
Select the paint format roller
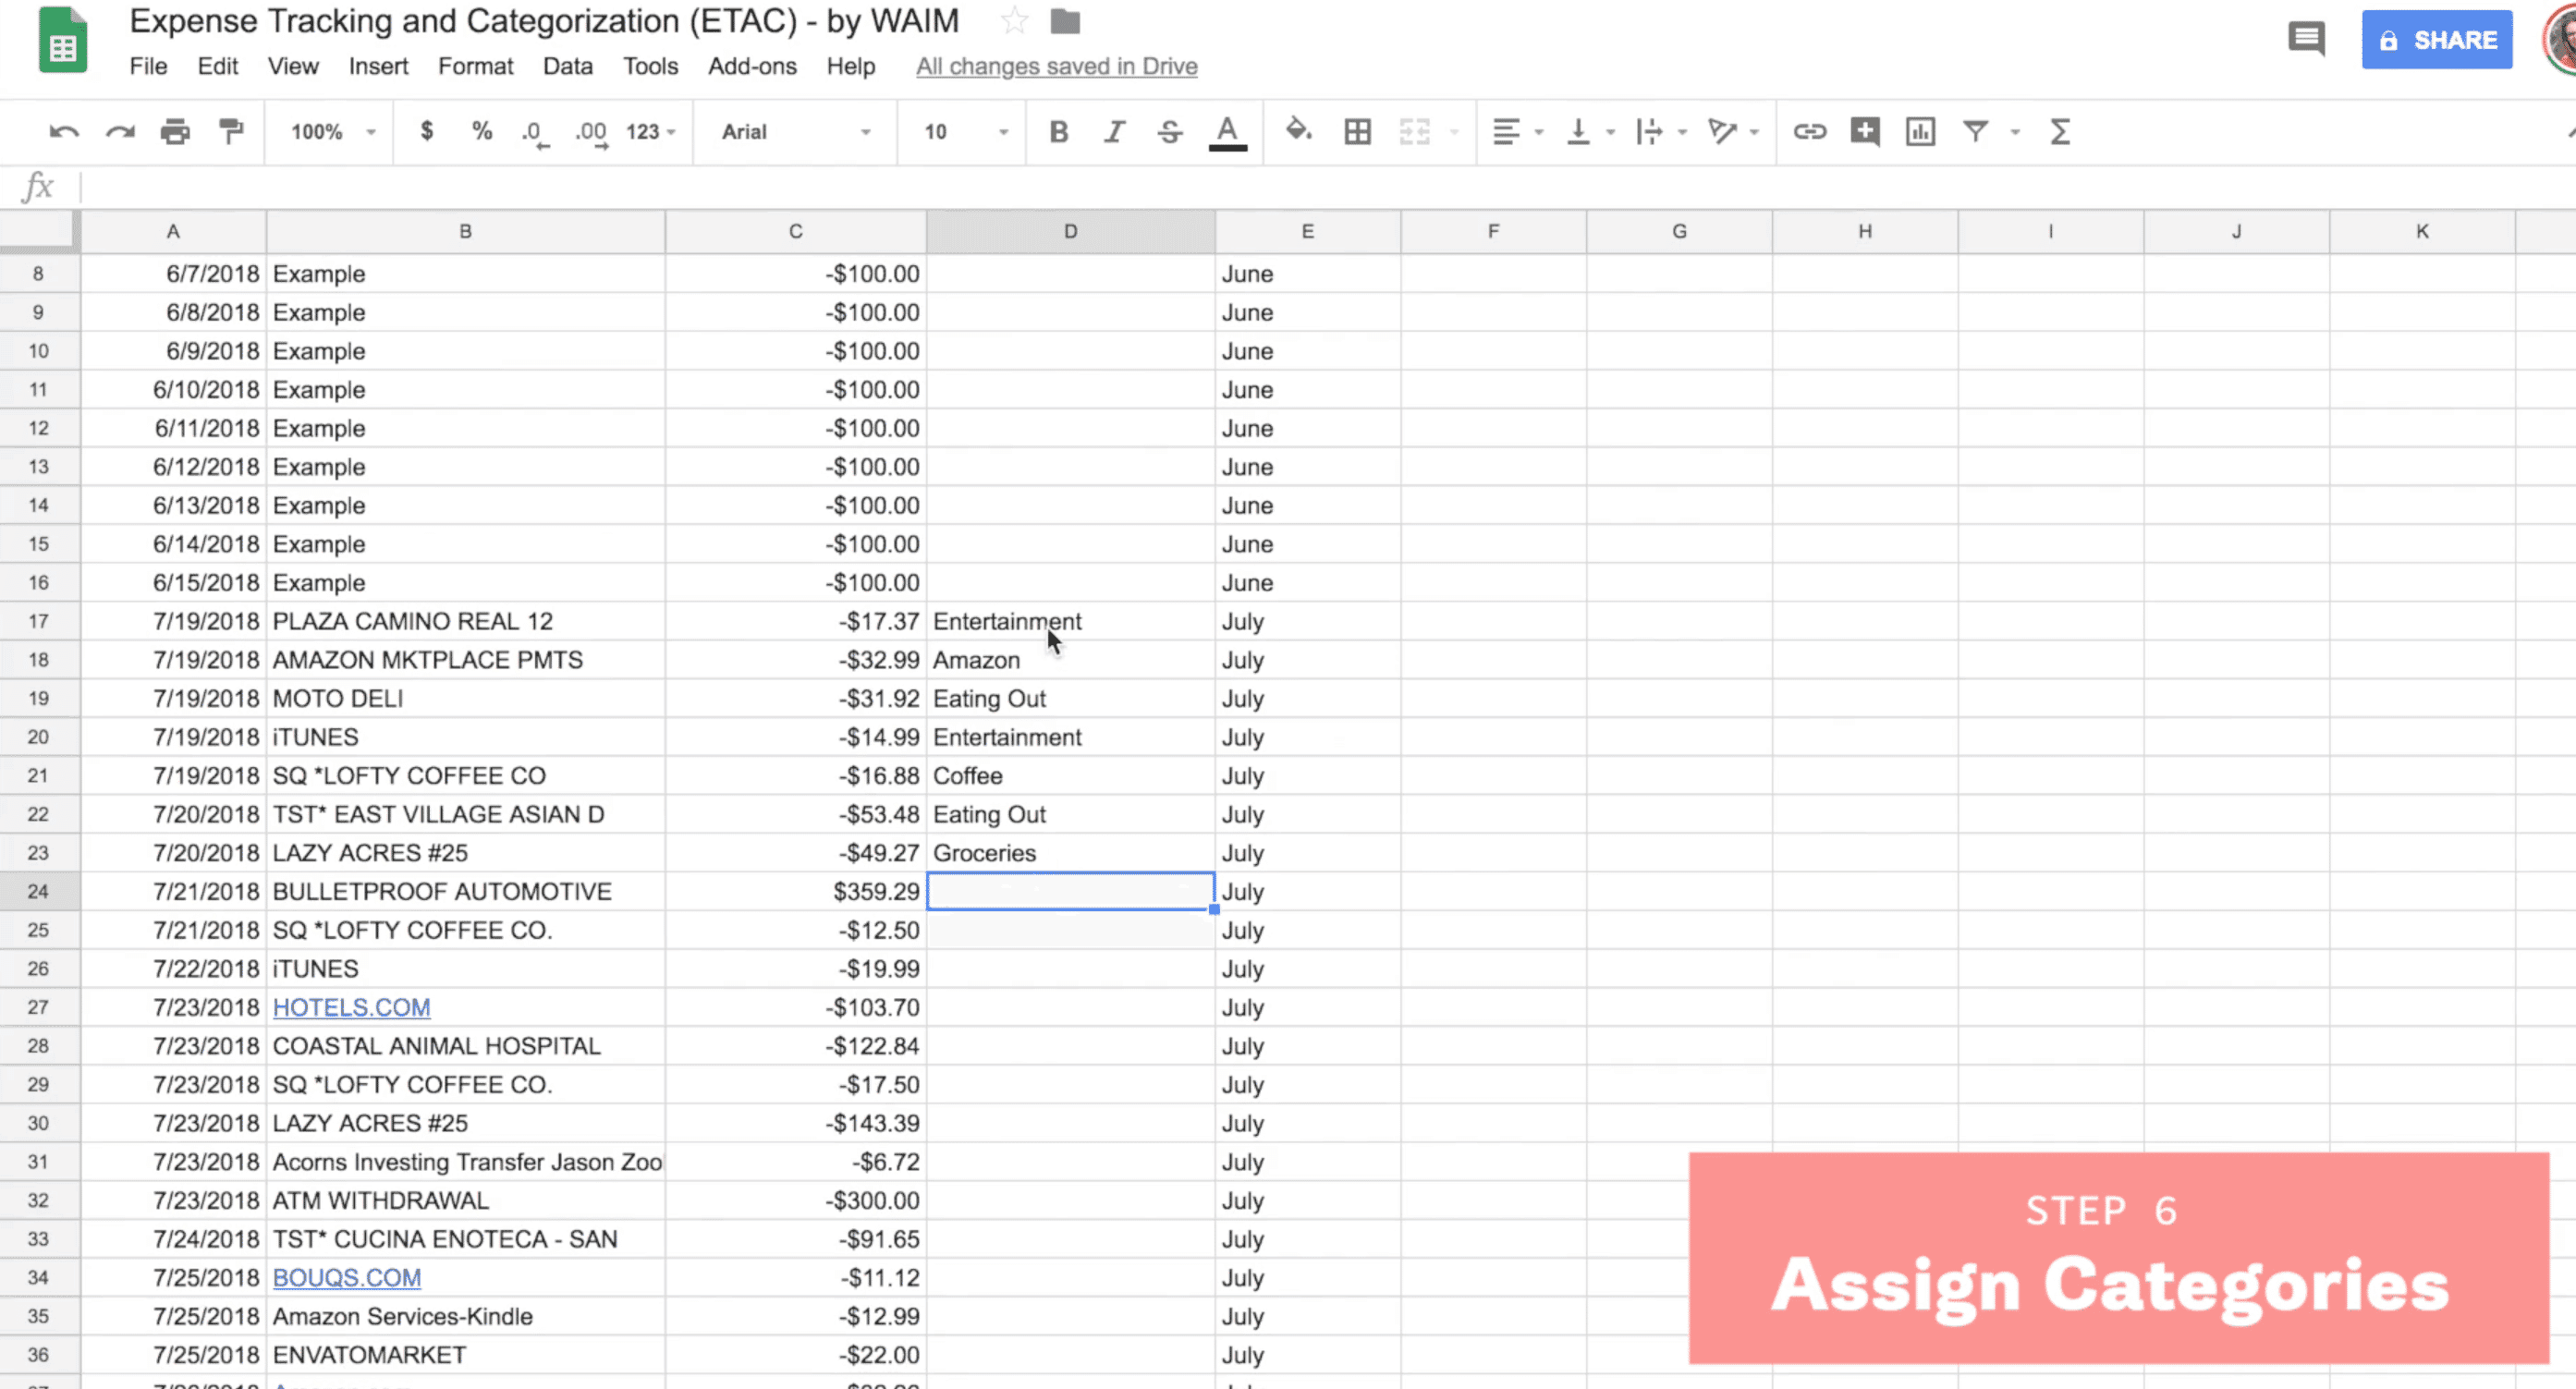coord(231,132)
